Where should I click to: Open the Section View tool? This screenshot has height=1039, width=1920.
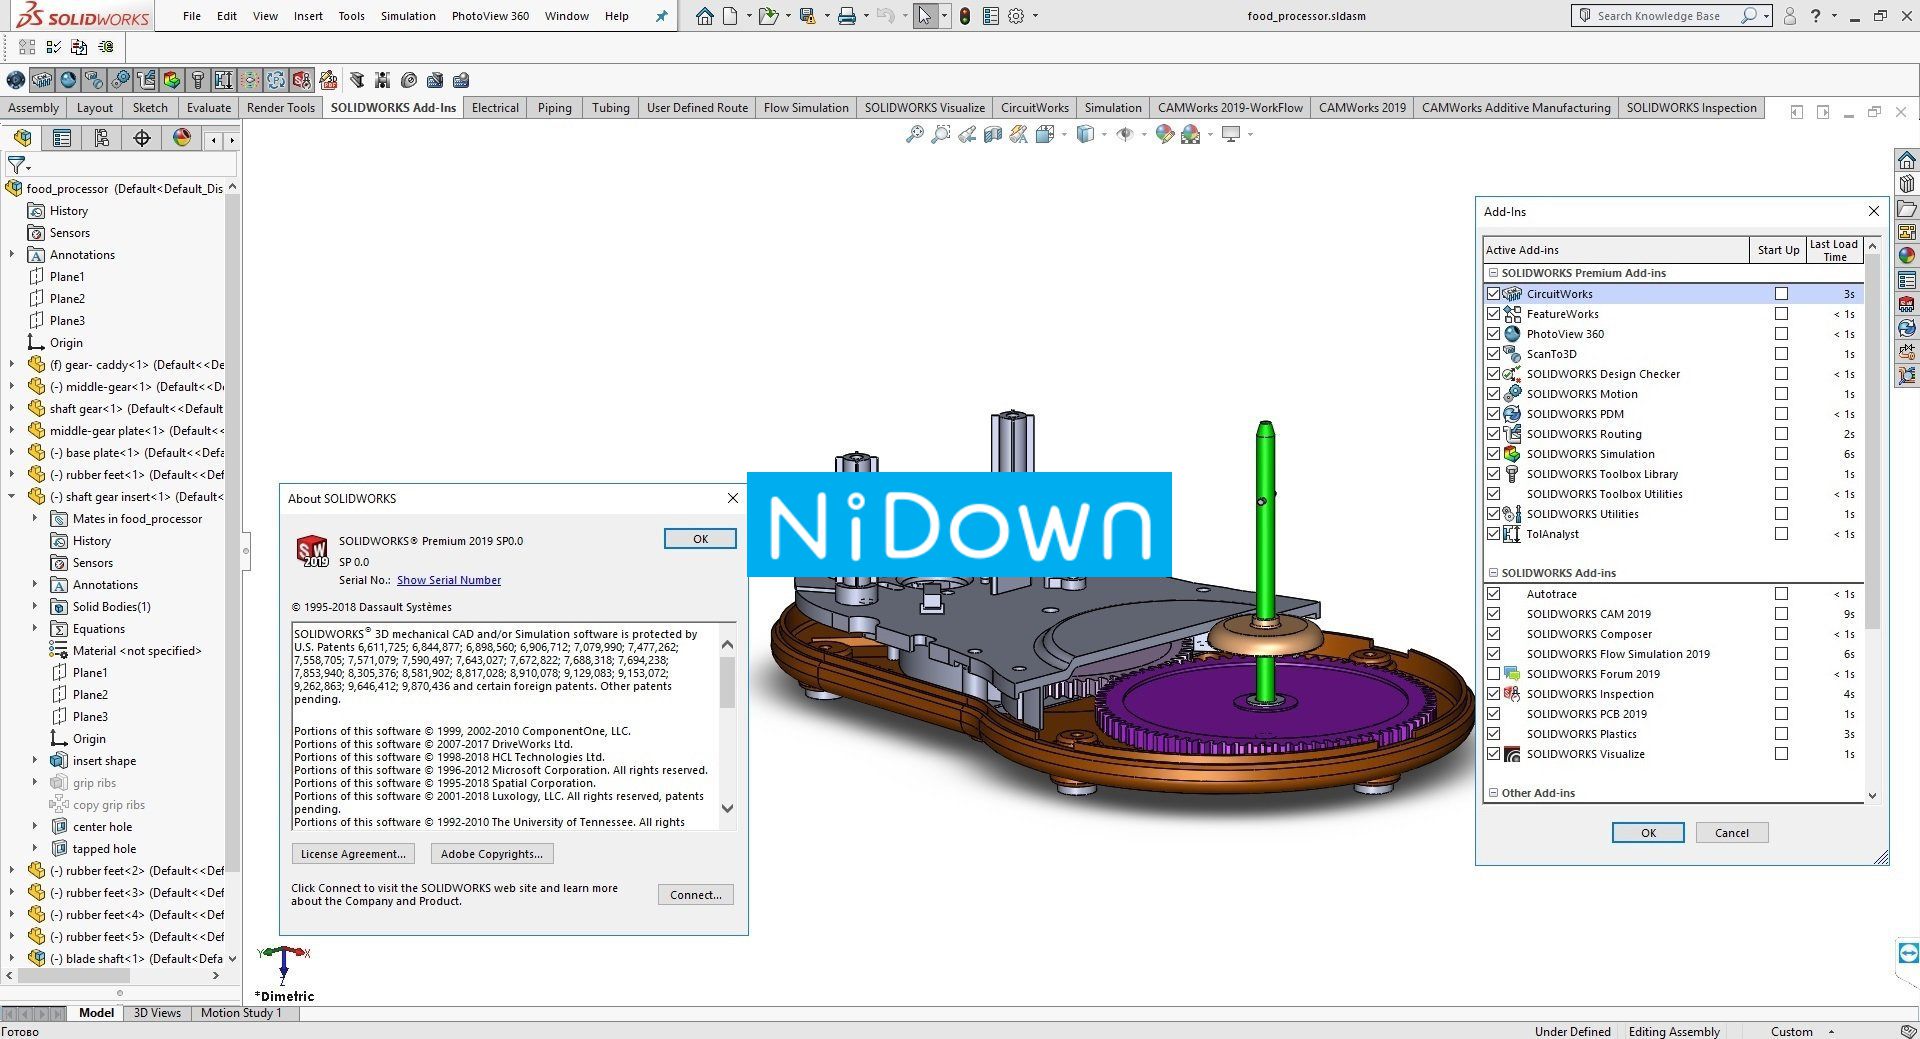click(x=993, y=135)
